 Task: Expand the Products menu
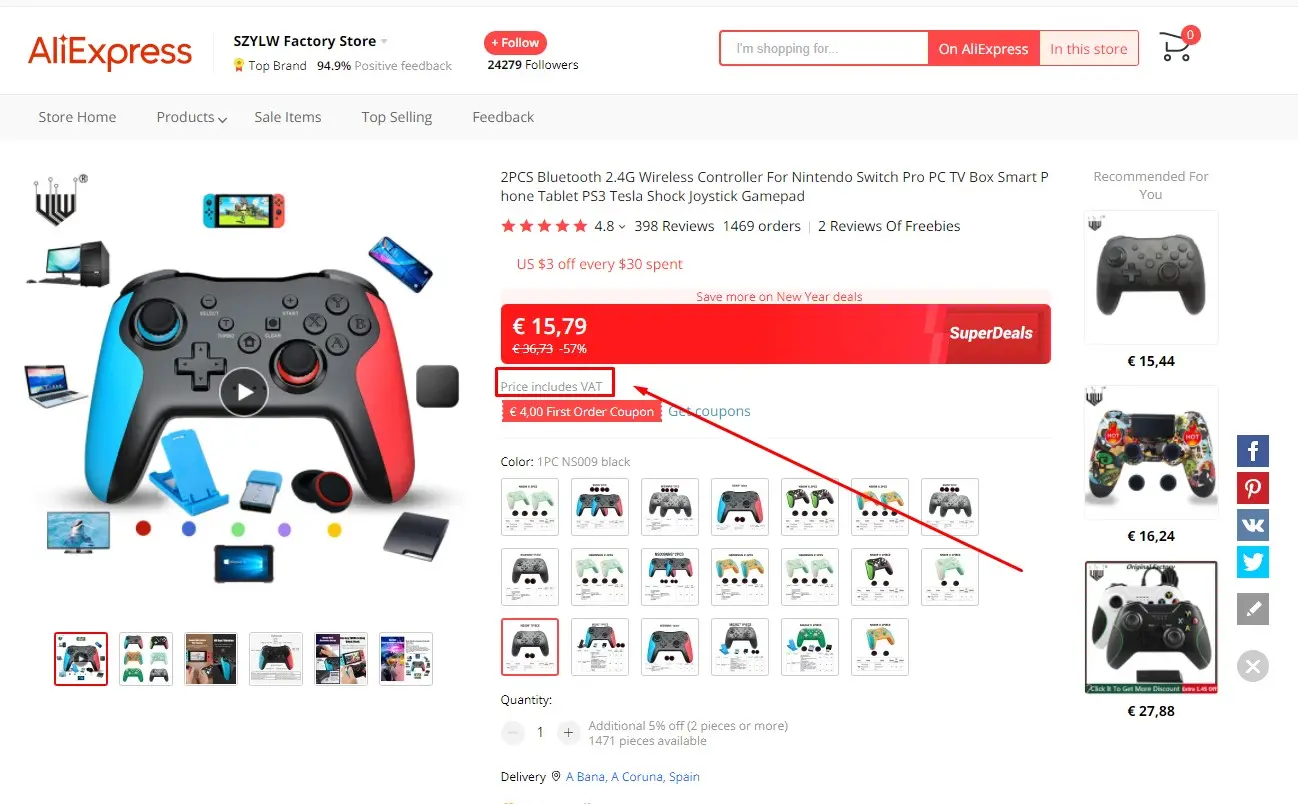pos(191,117)
